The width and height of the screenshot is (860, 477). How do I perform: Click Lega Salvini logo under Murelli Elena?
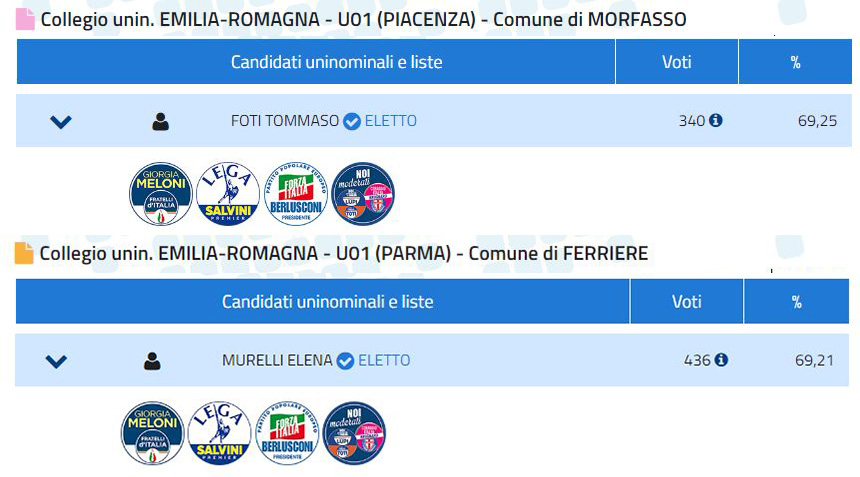coord(219,433)
